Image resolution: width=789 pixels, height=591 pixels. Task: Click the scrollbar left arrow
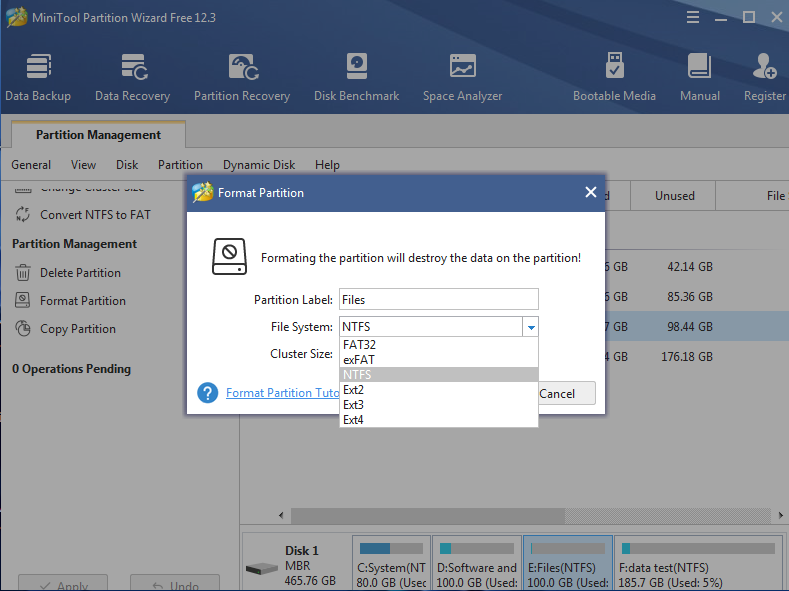pyautogui.click(x=281, y=515)
